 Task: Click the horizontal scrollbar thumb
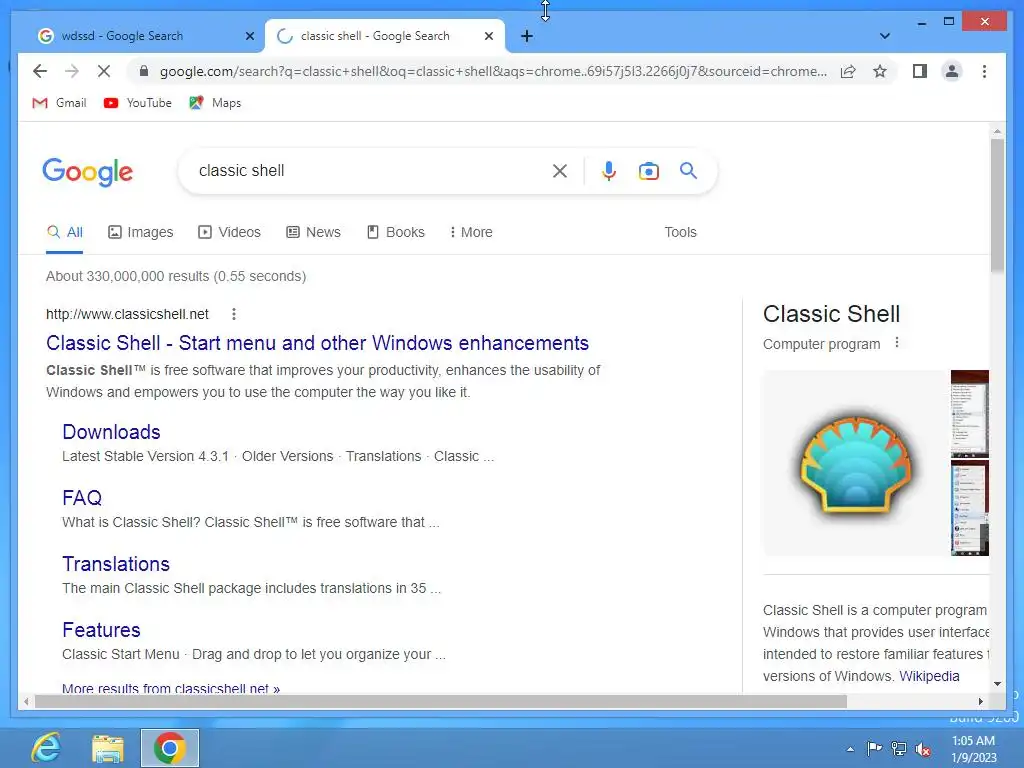[x=441, y=701]
